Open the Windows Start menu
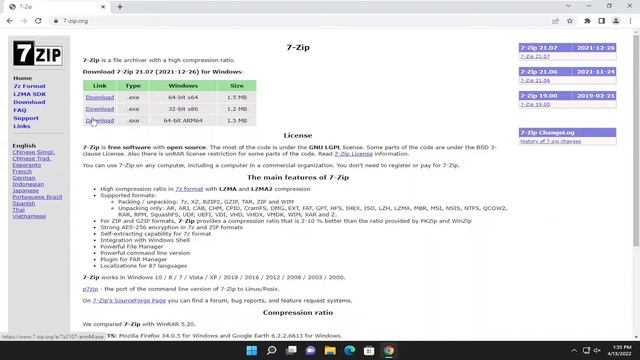 tap(252, 351)
